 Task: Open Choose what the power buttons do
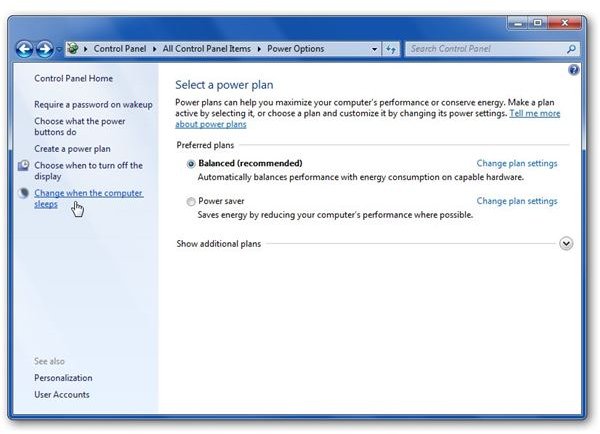tap(80, 127)
